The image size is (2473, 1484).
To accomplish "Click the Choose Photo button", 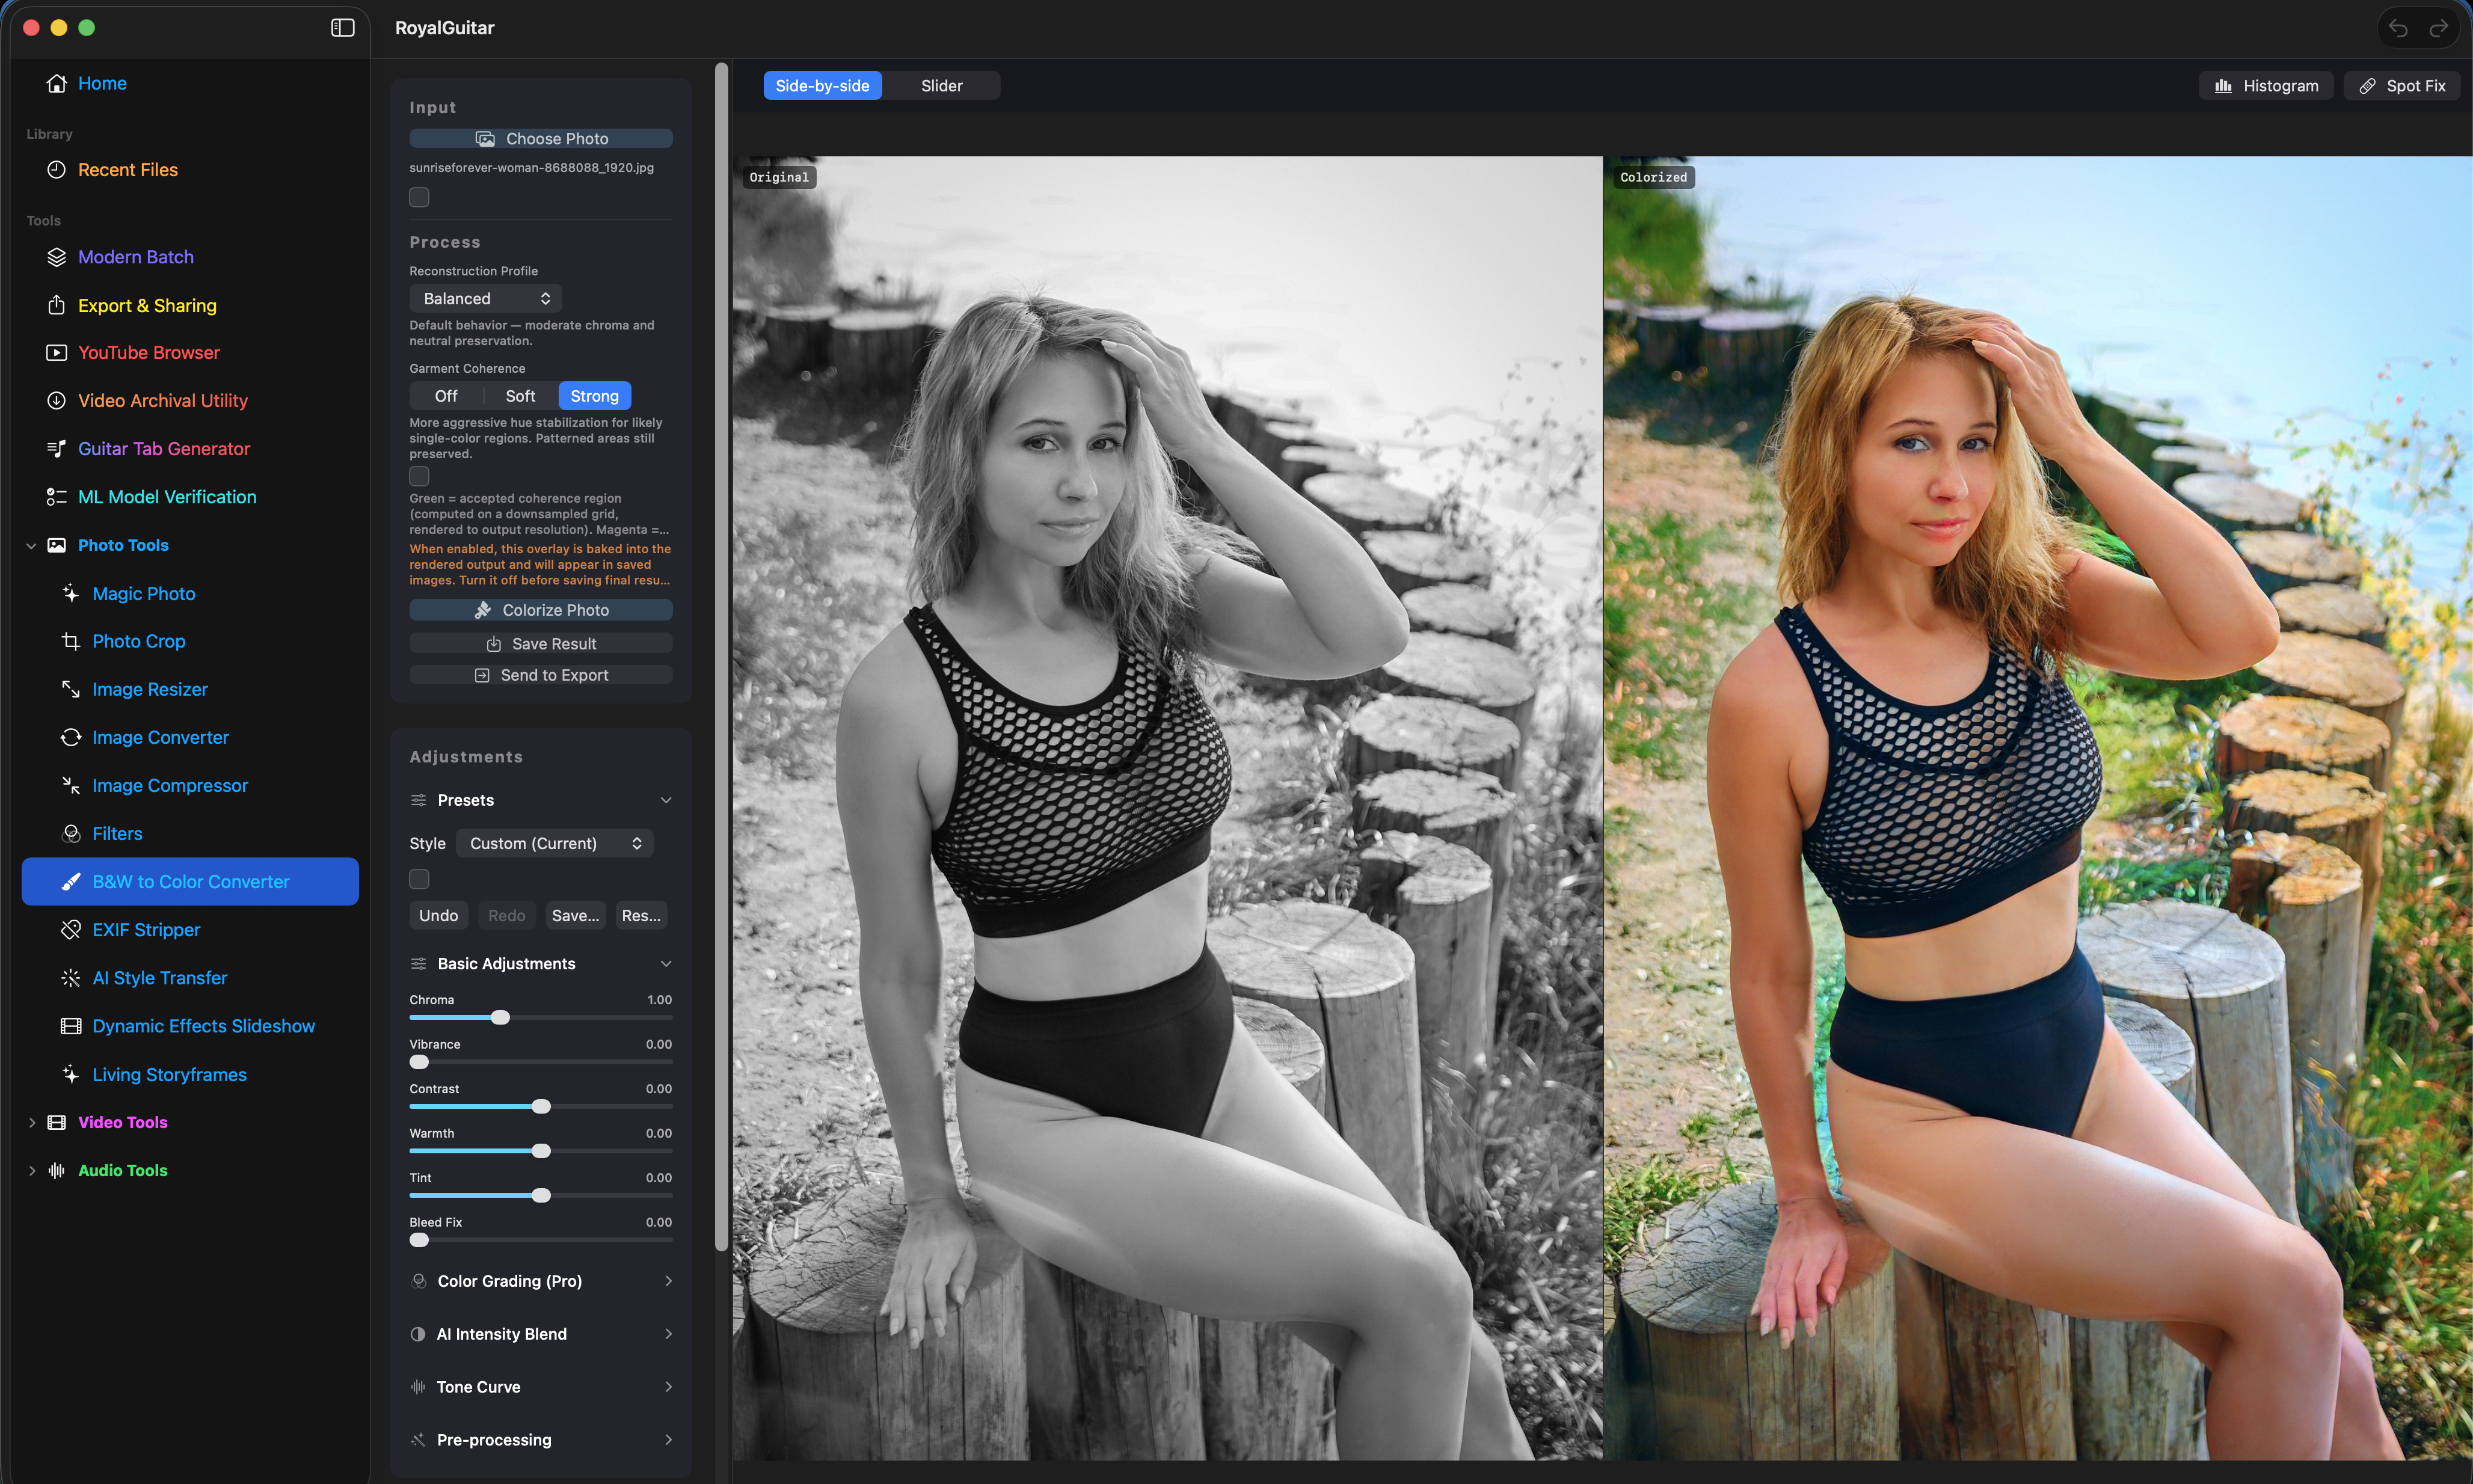I will (x=541, y=139).
